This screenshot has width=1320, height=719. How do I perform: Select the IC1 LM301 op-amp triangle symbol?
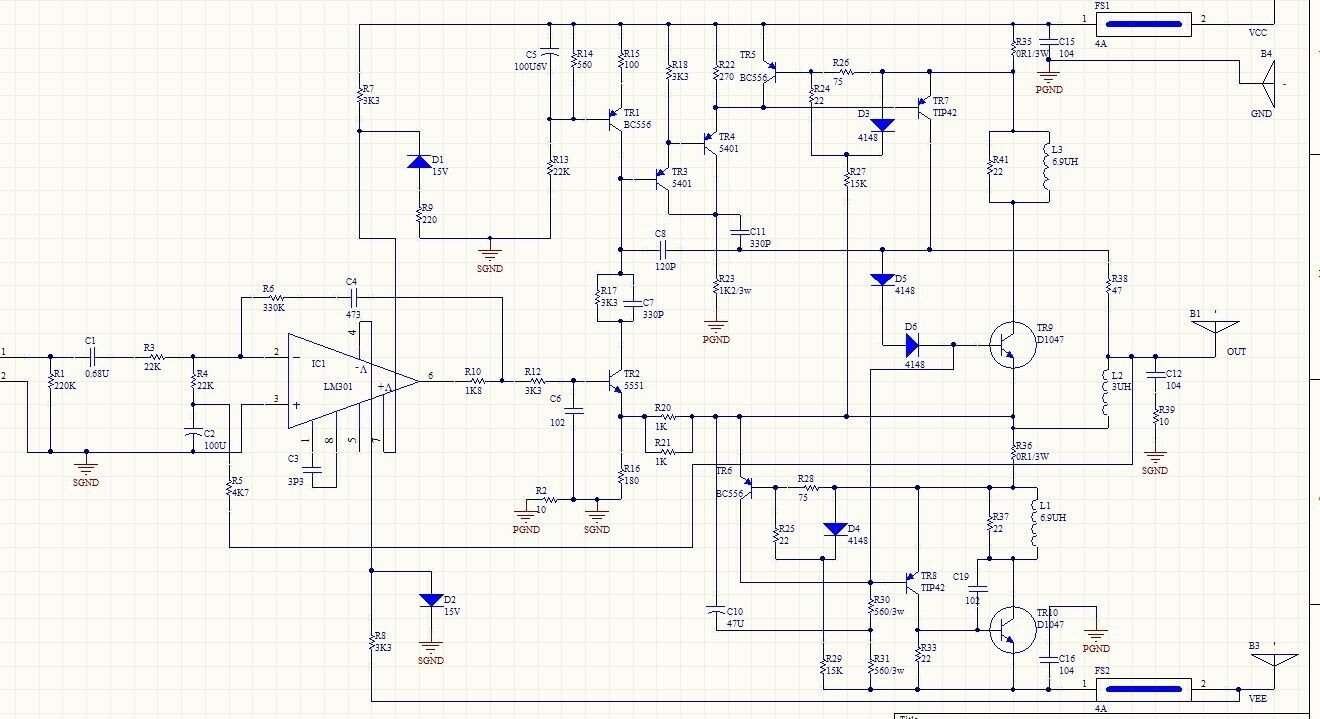point(354,381)
